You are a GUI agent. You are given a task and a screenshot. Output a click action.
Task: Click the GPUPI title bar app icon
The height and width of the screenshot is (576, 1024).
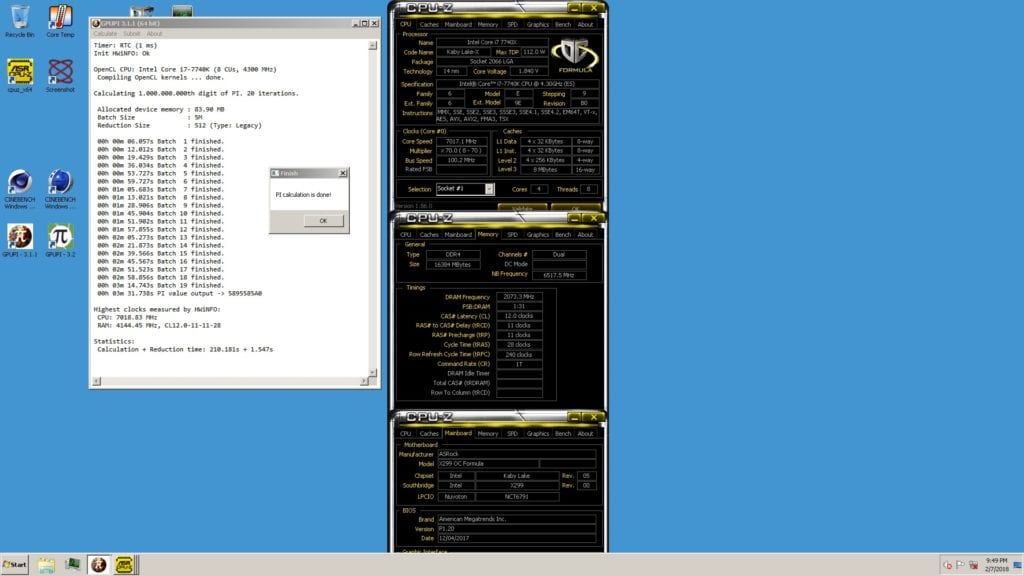(96, 24)
